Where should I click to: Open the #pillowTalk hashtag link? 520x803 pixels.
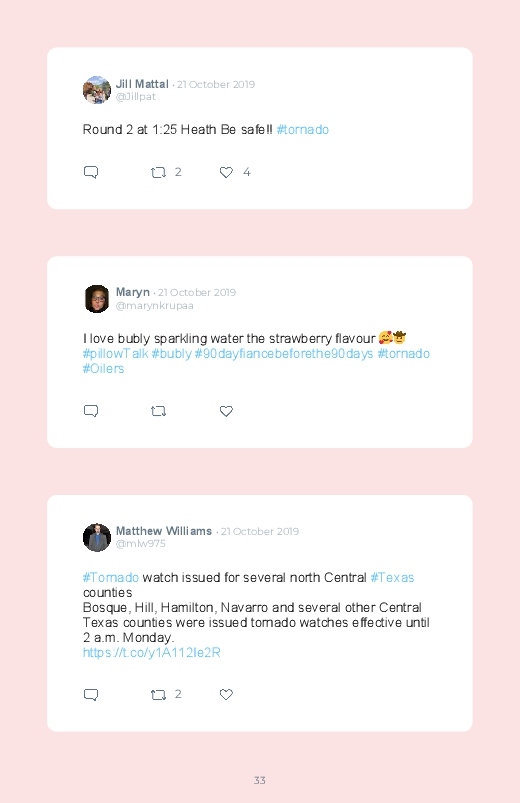[115, 354]
